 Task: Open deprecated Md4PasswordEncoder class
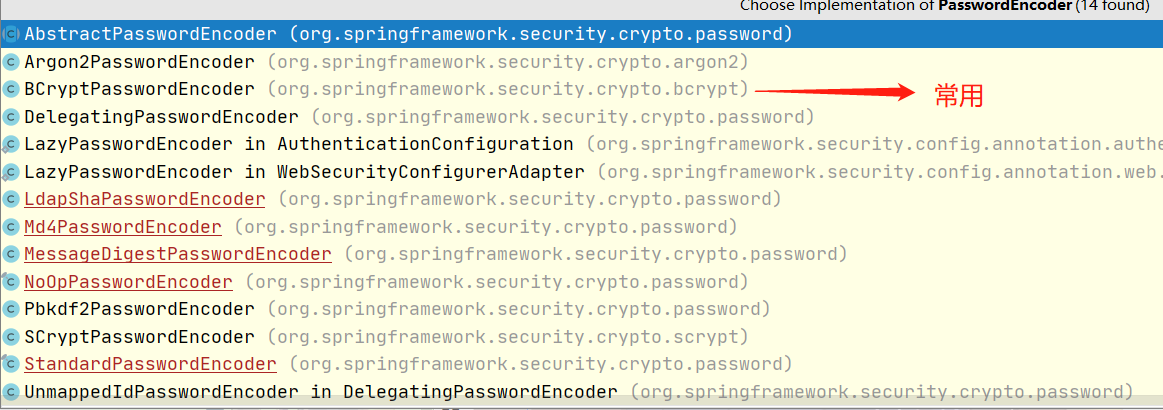(123, 227)
